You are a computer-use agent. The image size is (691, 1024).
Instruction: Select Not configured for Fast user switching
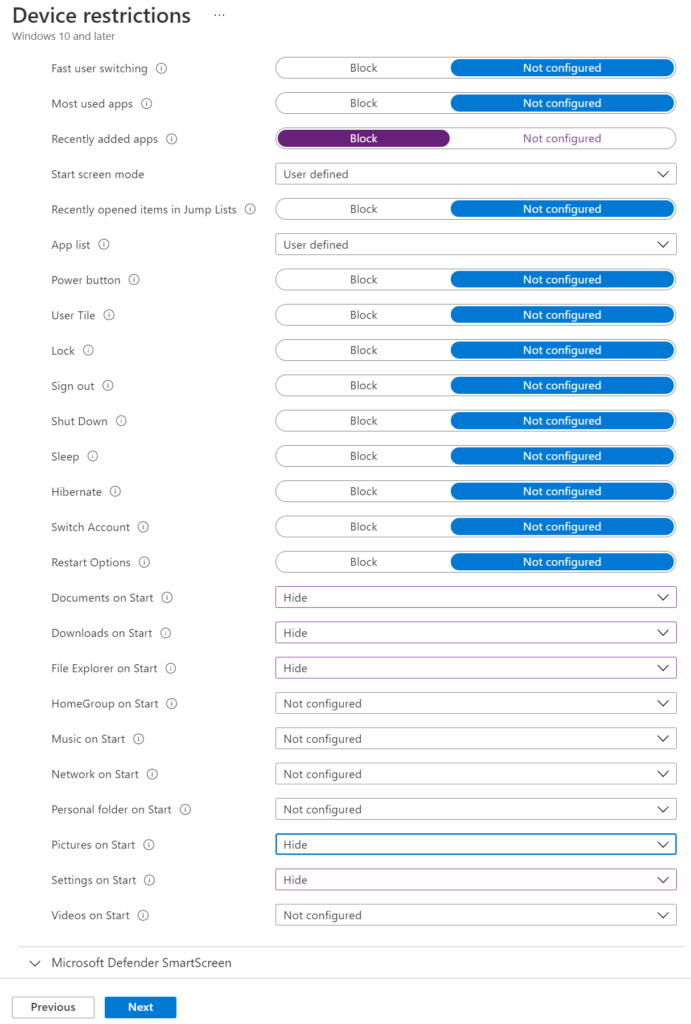tap(562, 68)
